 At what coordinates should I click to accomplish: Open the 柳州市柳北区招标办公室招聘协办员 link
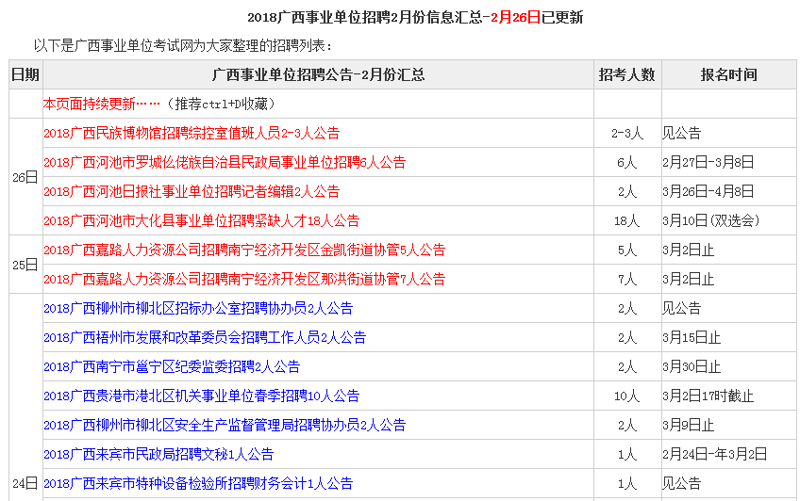pos(198,308)
